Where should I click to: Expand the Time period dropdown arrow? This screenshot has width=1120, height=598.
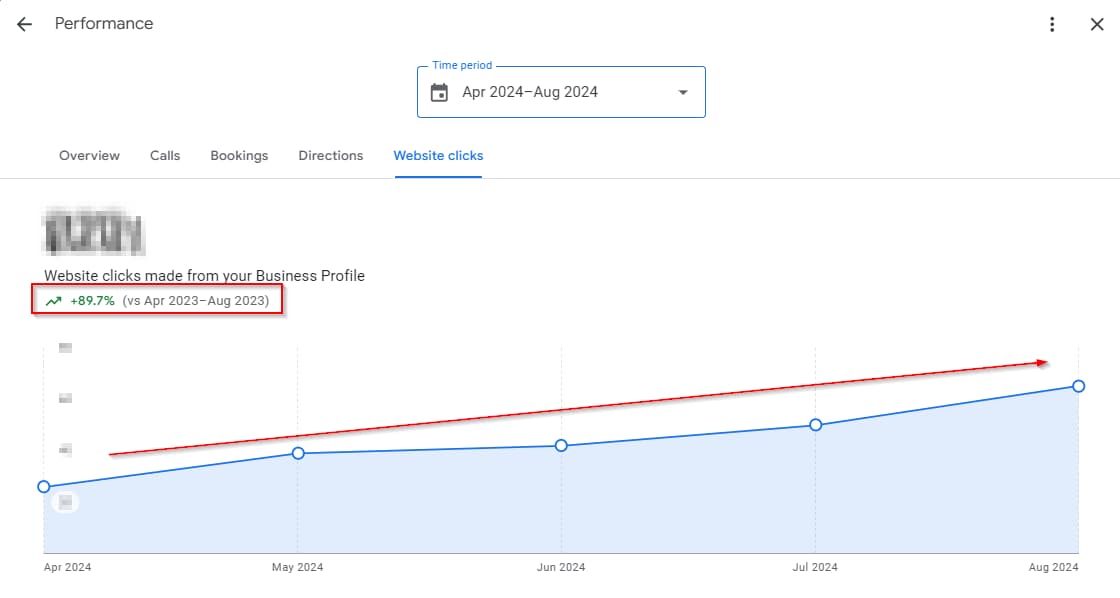683,93
